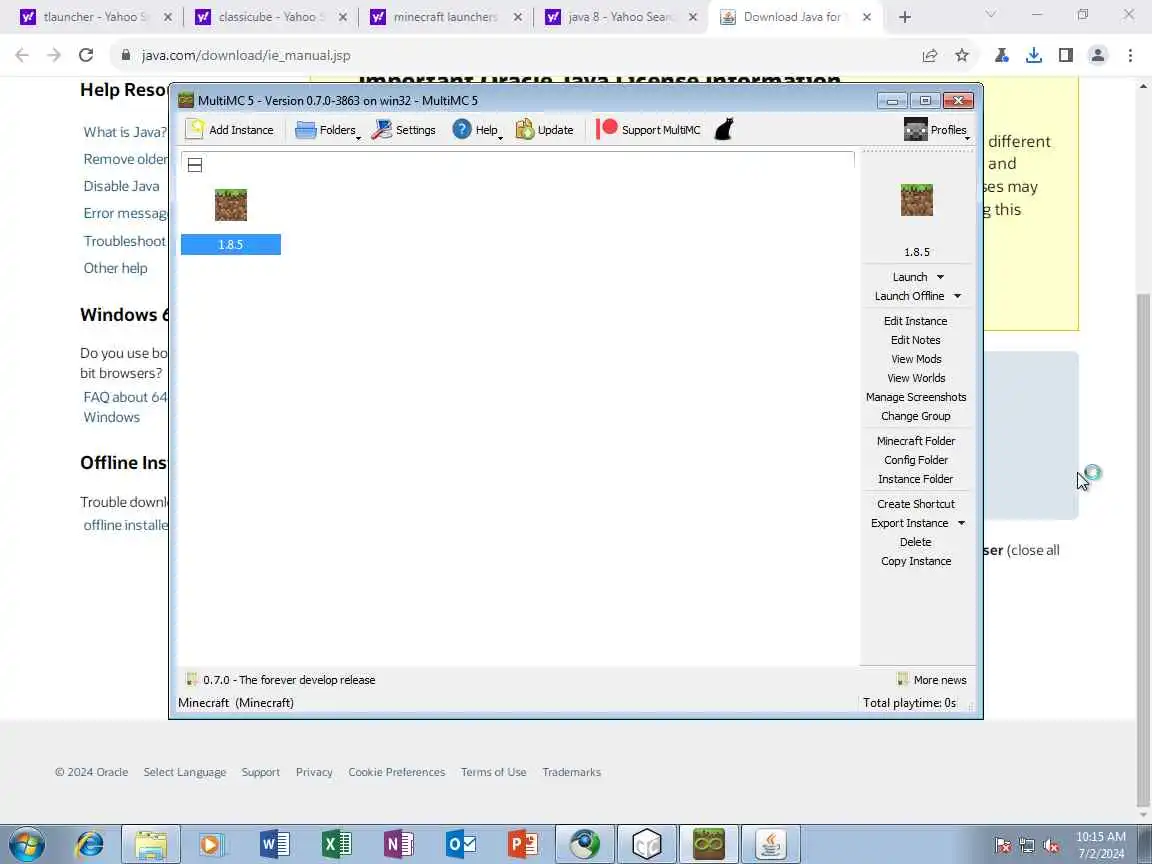
Task: Close the Download Java tab
Action: coord(867,17)
